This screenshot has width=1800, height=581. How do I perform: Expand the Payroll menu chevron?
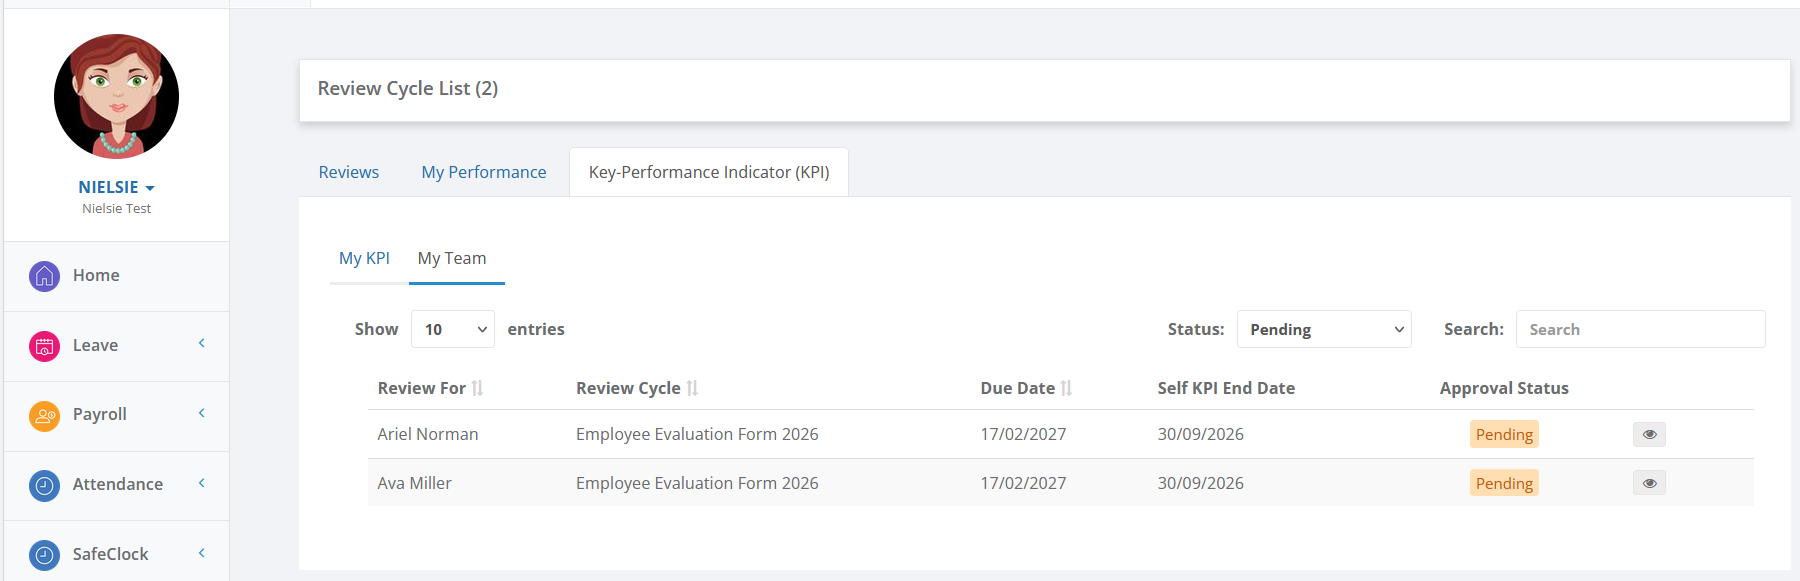point(202,413)
